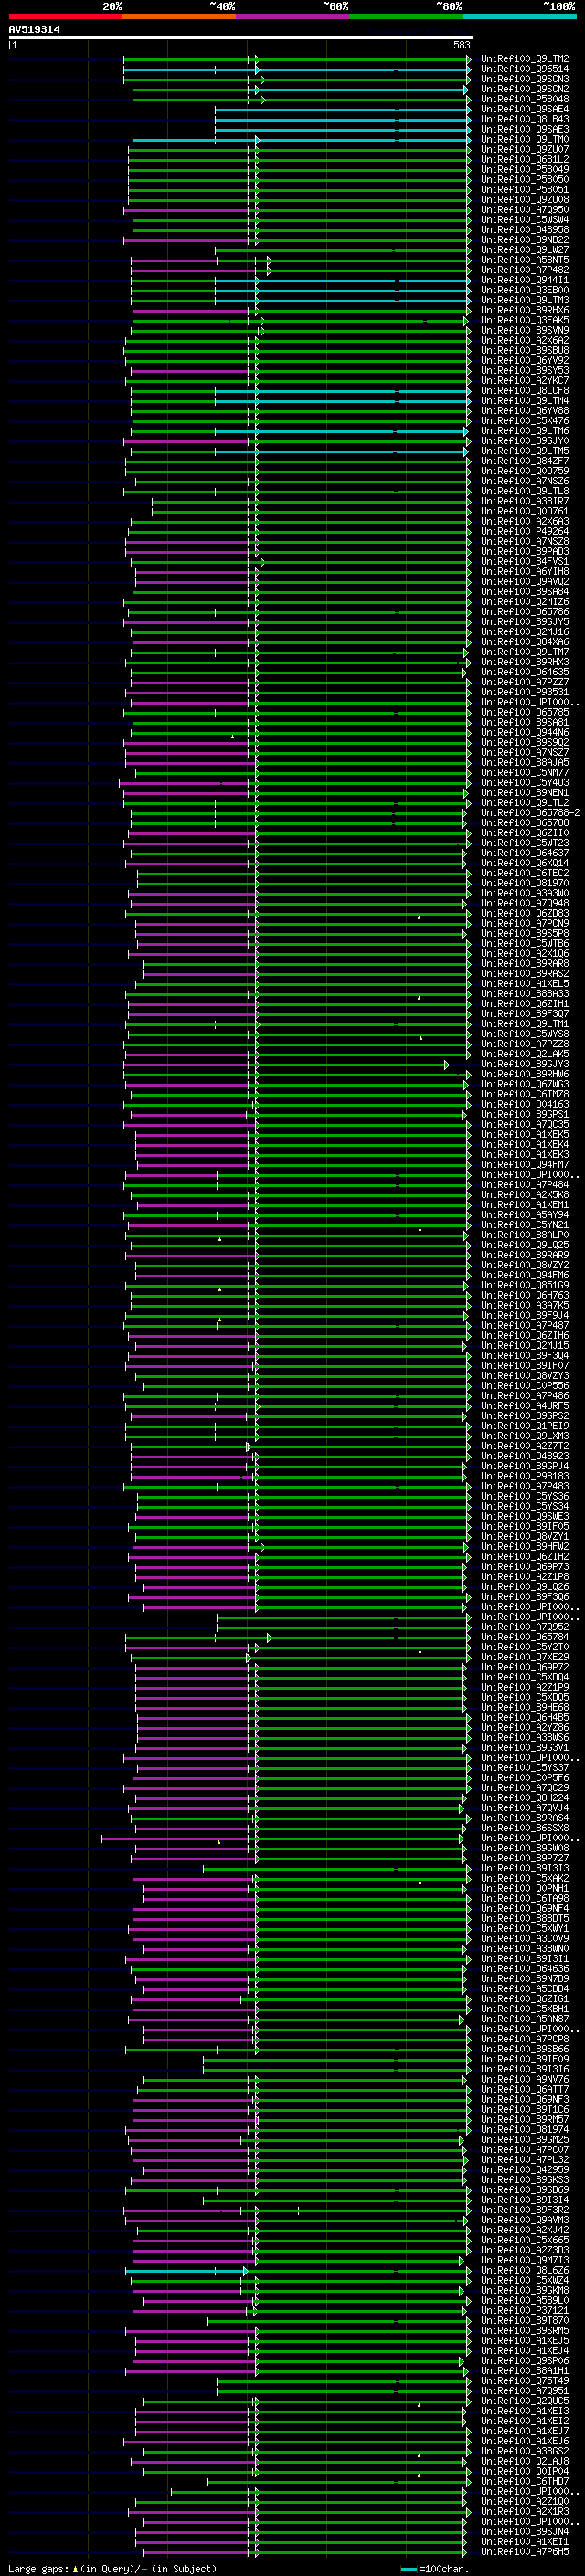This screenshot has height=2576, width=585.
Task: Click the cyan ~100% identity legend bar
Action: click(520, 16)
